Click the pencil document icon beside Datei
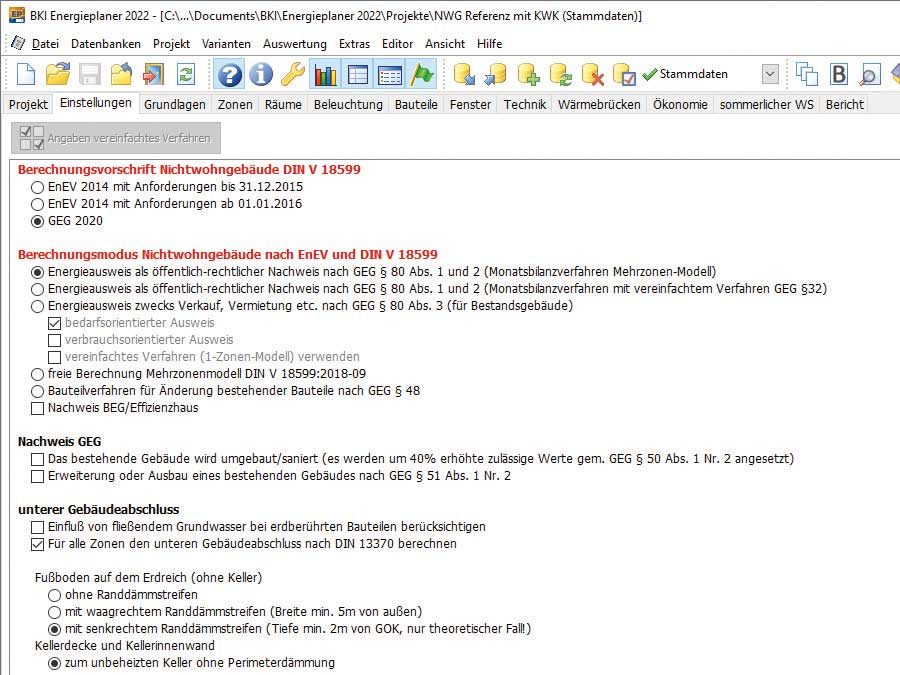The height and width of the screenshot is (675, 900). [x=18, y=43]
